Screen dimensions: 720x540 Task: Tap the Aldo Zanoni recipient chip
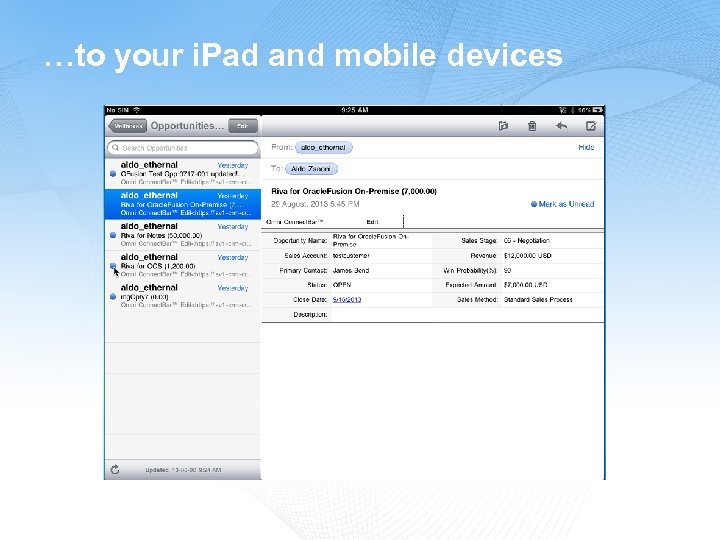point(311,169)
